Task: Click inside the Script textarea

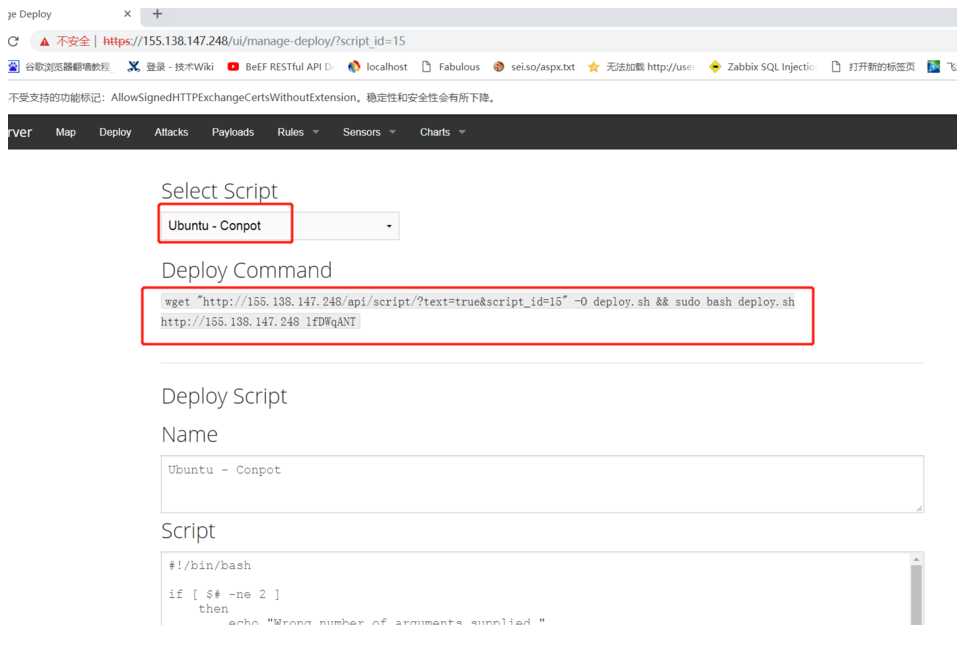Action: click(x=536, y=588)
